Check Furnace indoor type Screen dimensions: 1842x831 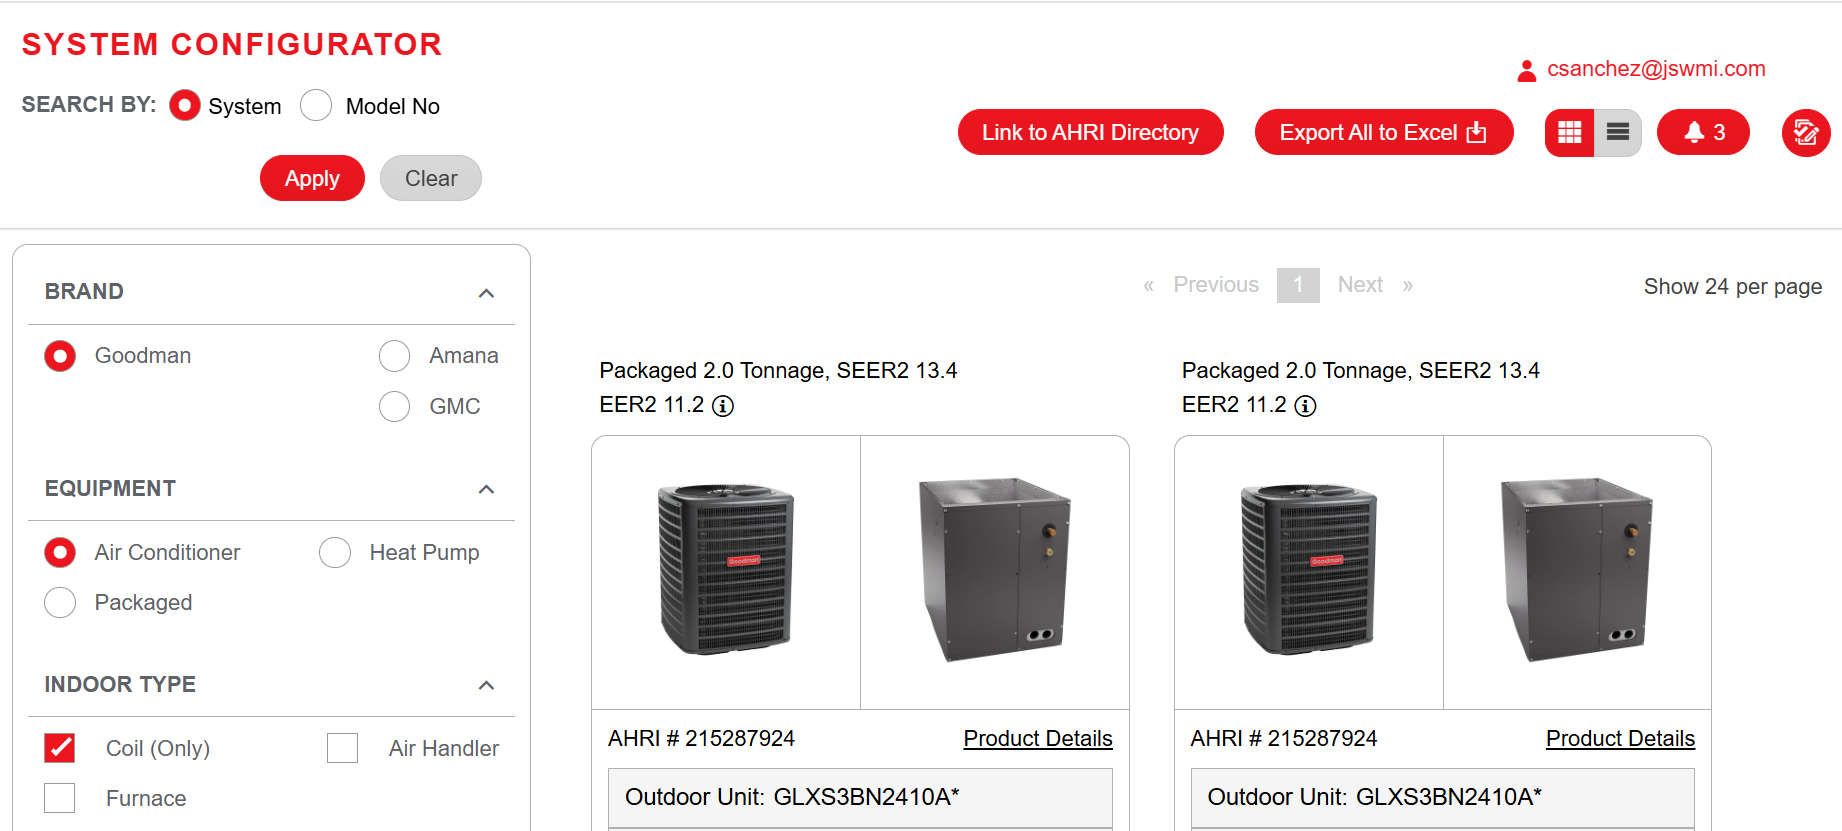pos(60,798)
